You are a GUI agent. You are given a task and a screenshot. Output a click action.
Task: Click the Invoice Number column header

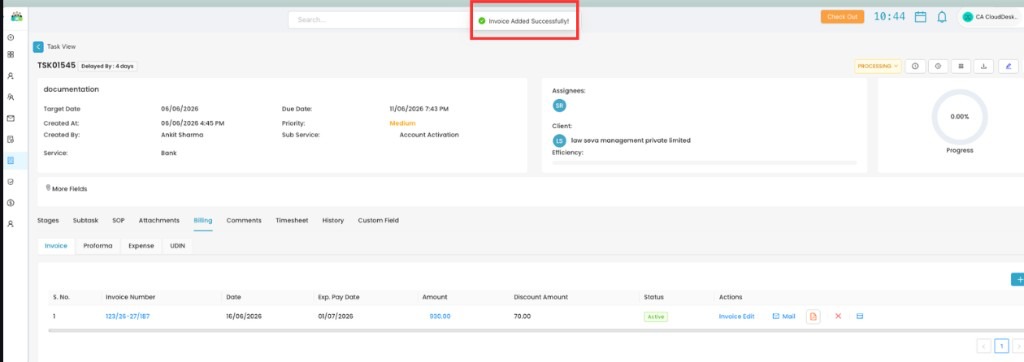(130, 297)
